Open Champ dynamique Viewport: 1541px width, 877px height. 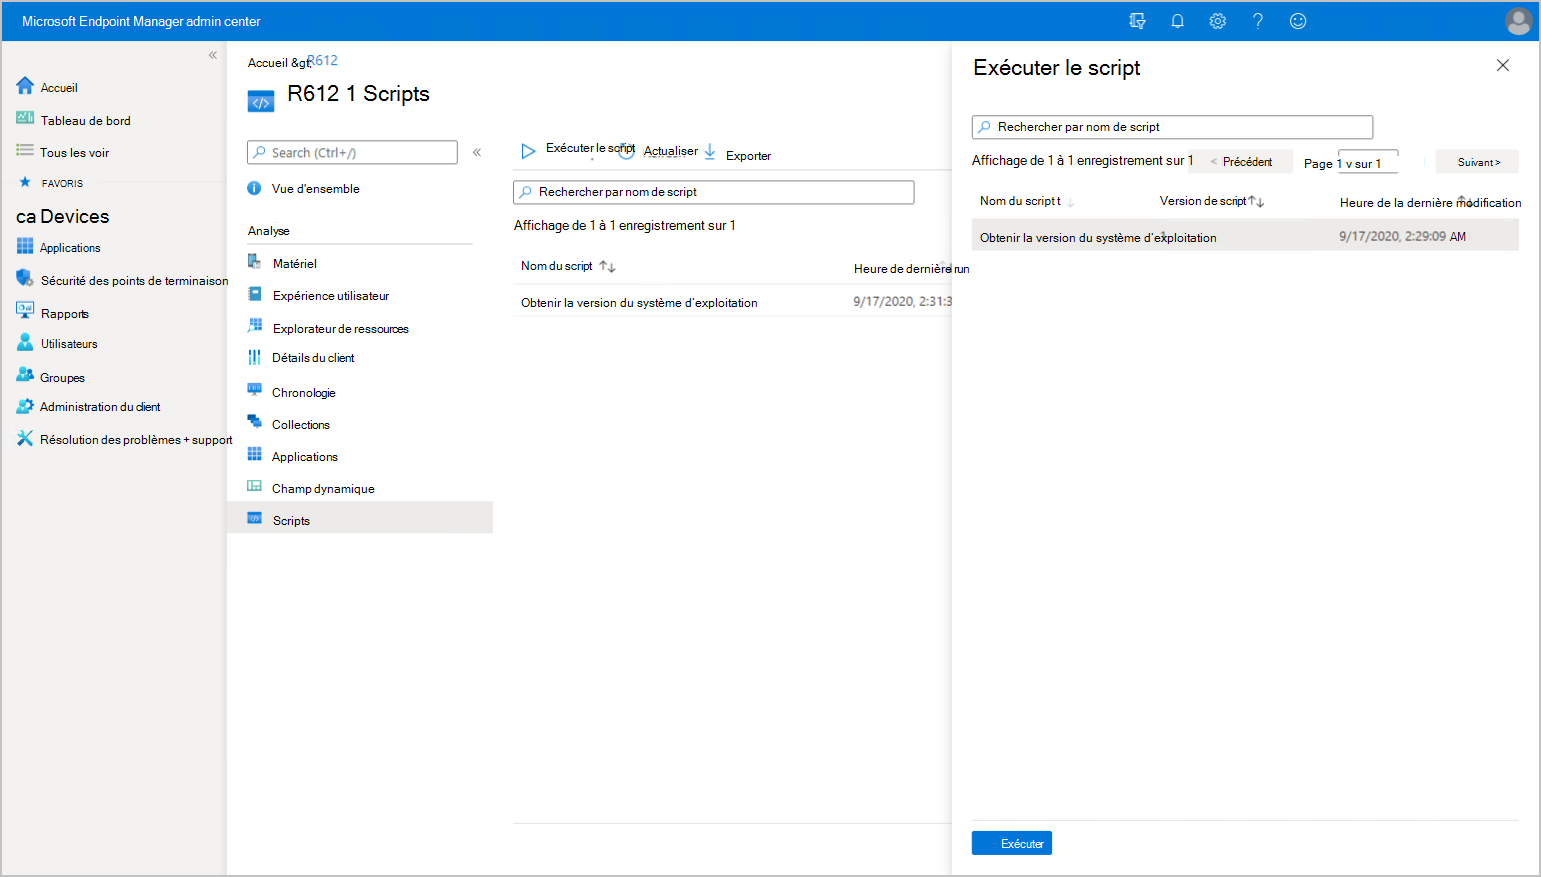tap(323, 489)
